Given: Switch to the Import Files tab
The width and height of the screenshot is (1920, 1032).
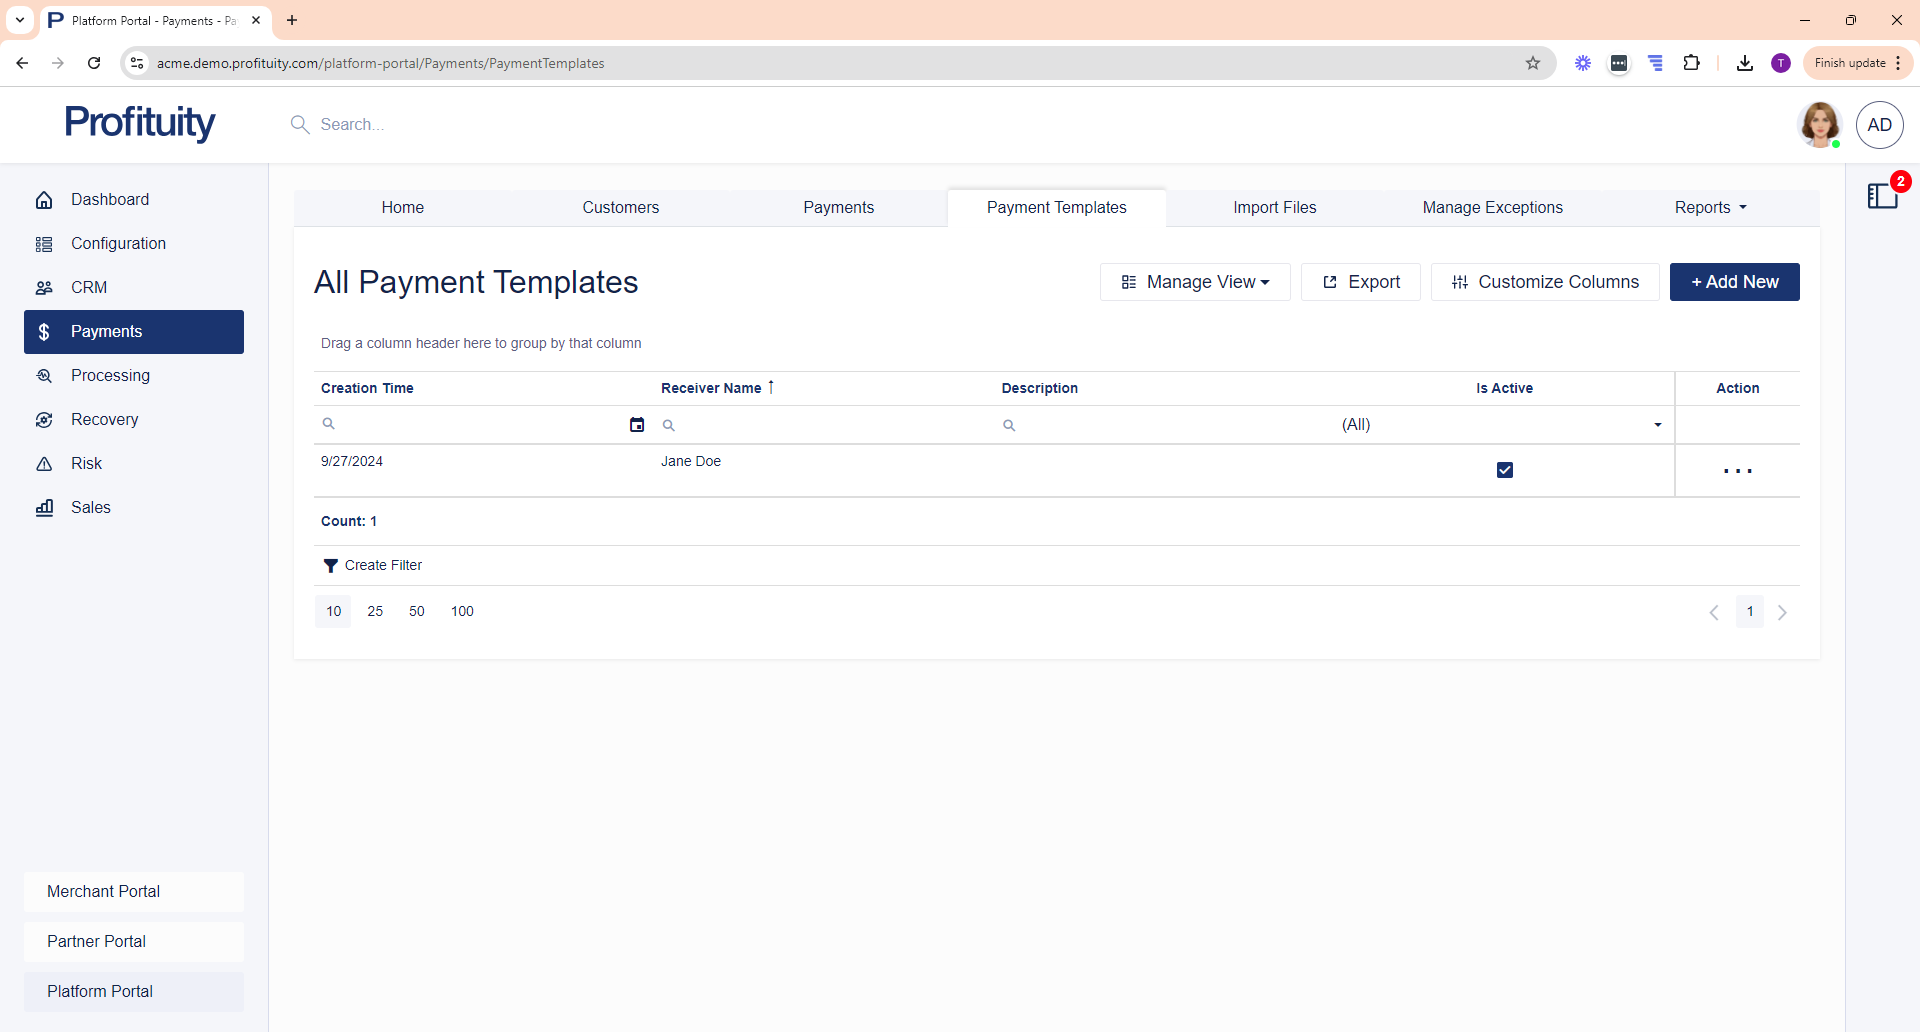Looking at the screenshot, I should point(1274,208).
